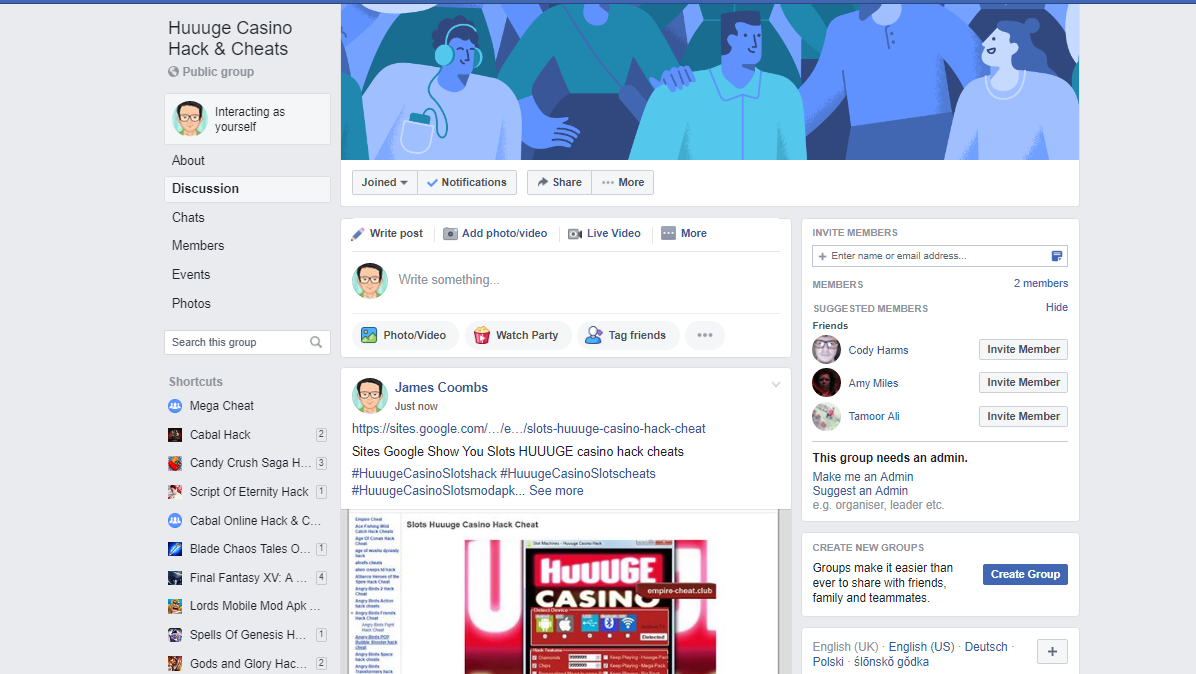Click the ellipsis button after Tag friends
The image size is (1196, 674).
pyautogui.click(x=705, y=335)
